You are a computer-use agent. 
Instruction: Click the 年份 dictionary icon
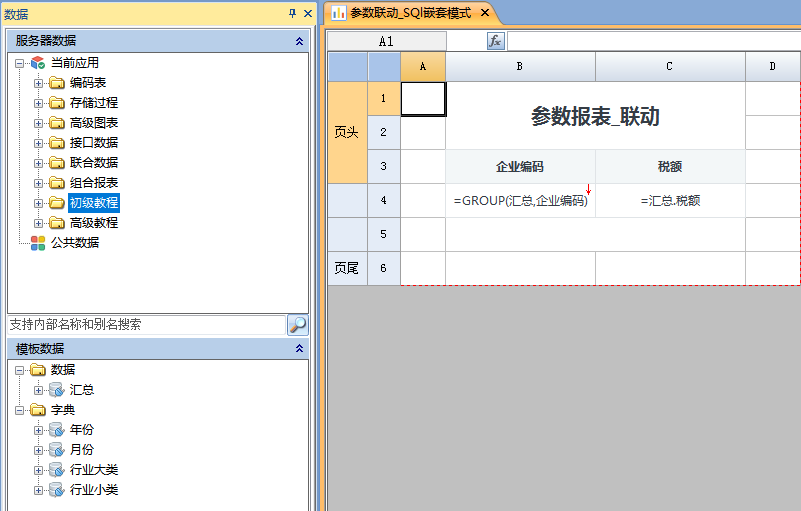coord(57,430)
